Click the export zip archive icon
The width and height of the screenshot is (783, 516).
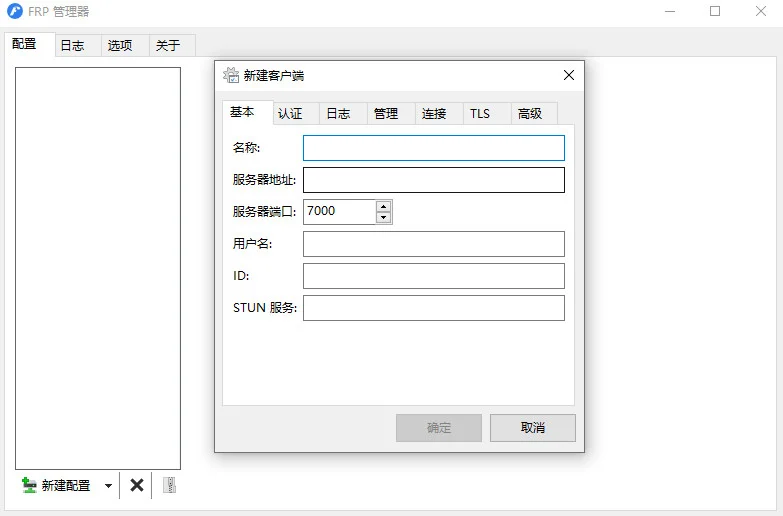tap(170, 485)
